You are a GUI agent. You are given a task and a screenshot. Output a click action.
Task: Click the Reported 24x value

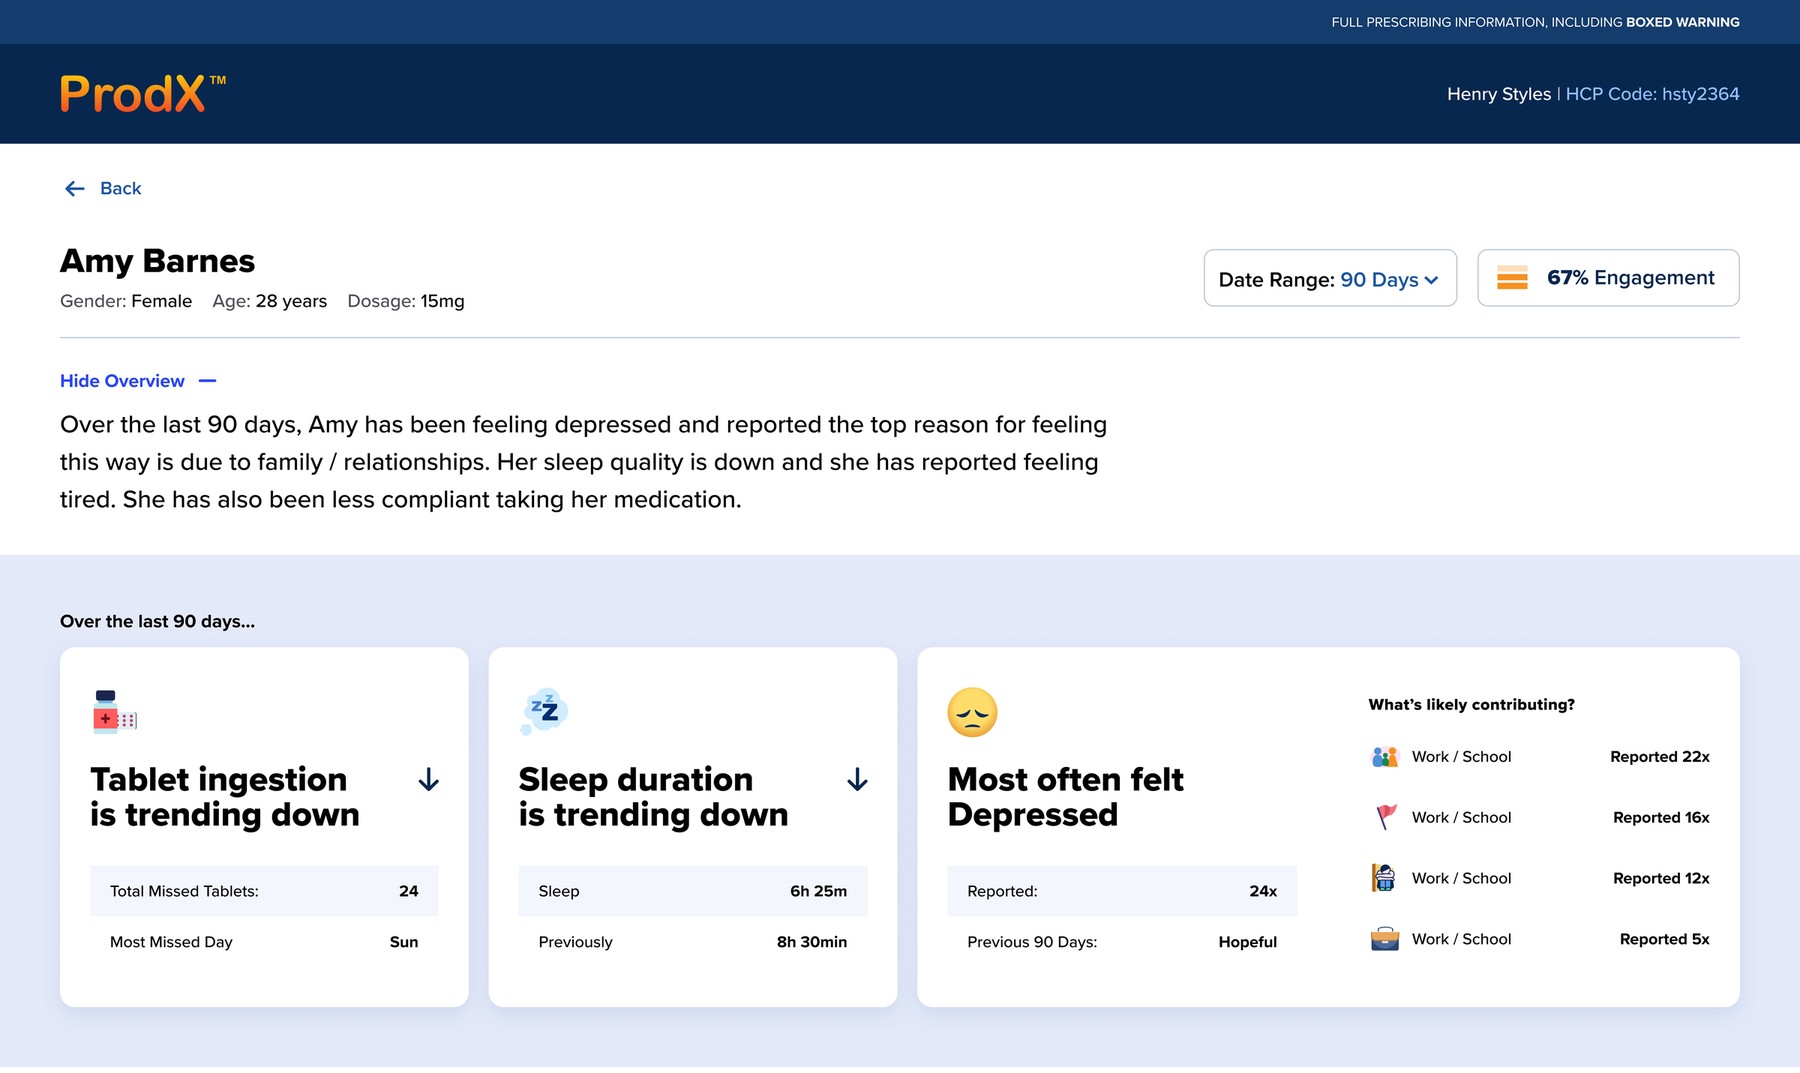1263,891
